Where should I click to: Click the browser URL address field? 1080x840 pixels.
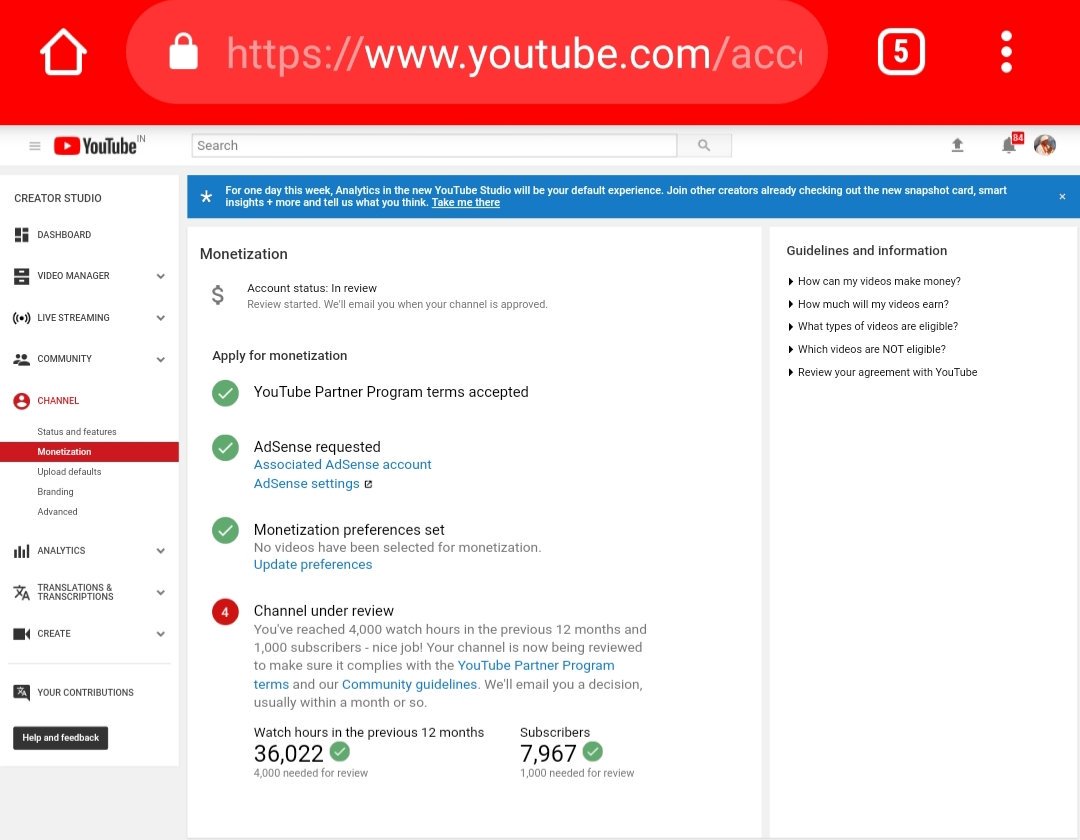(x=477, y=53)
